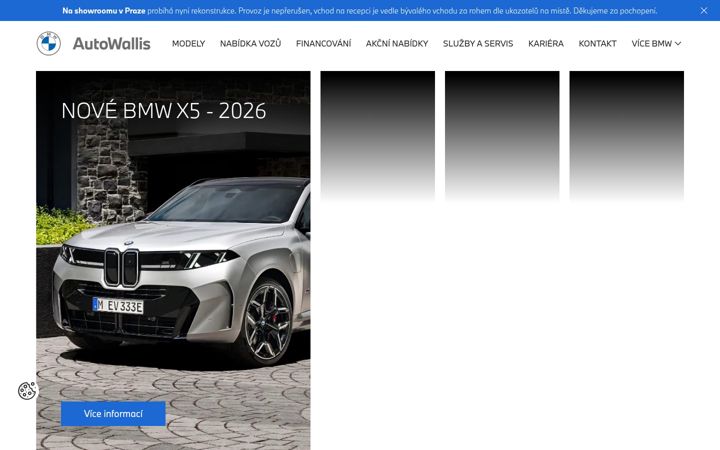Open the first gradient placeholder card

coord(377,136)
